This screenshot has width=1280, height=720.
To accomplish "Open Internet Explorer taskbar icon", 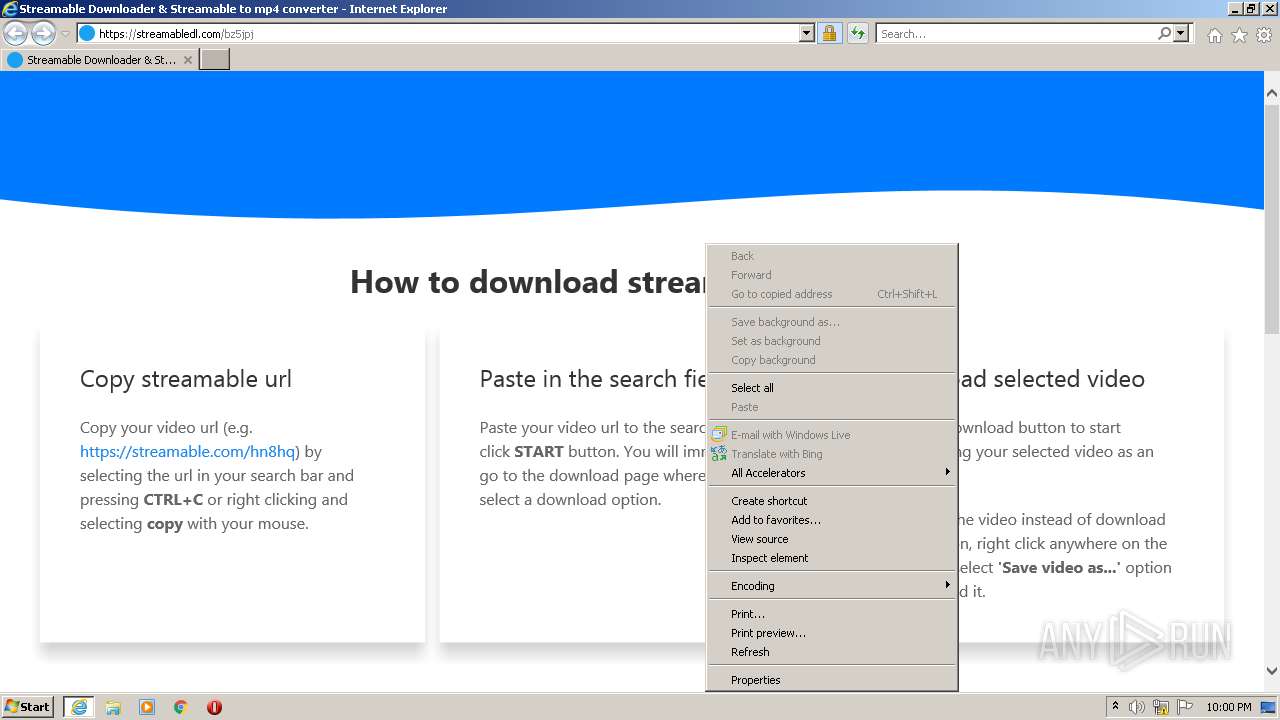I will point(79,707).
